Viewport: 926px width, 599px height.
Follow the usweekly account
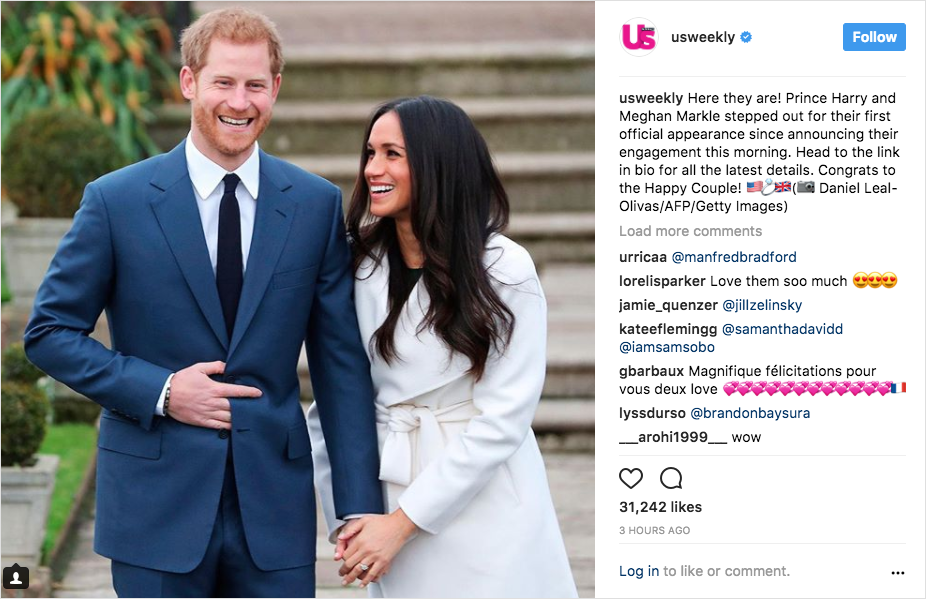(x=874, y=37)
